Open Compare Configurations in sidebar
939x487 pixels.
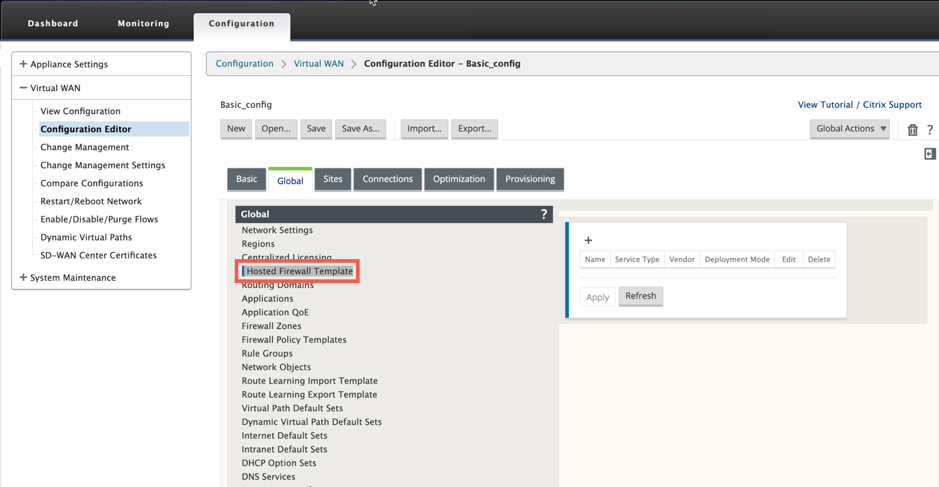pos(92,183)
